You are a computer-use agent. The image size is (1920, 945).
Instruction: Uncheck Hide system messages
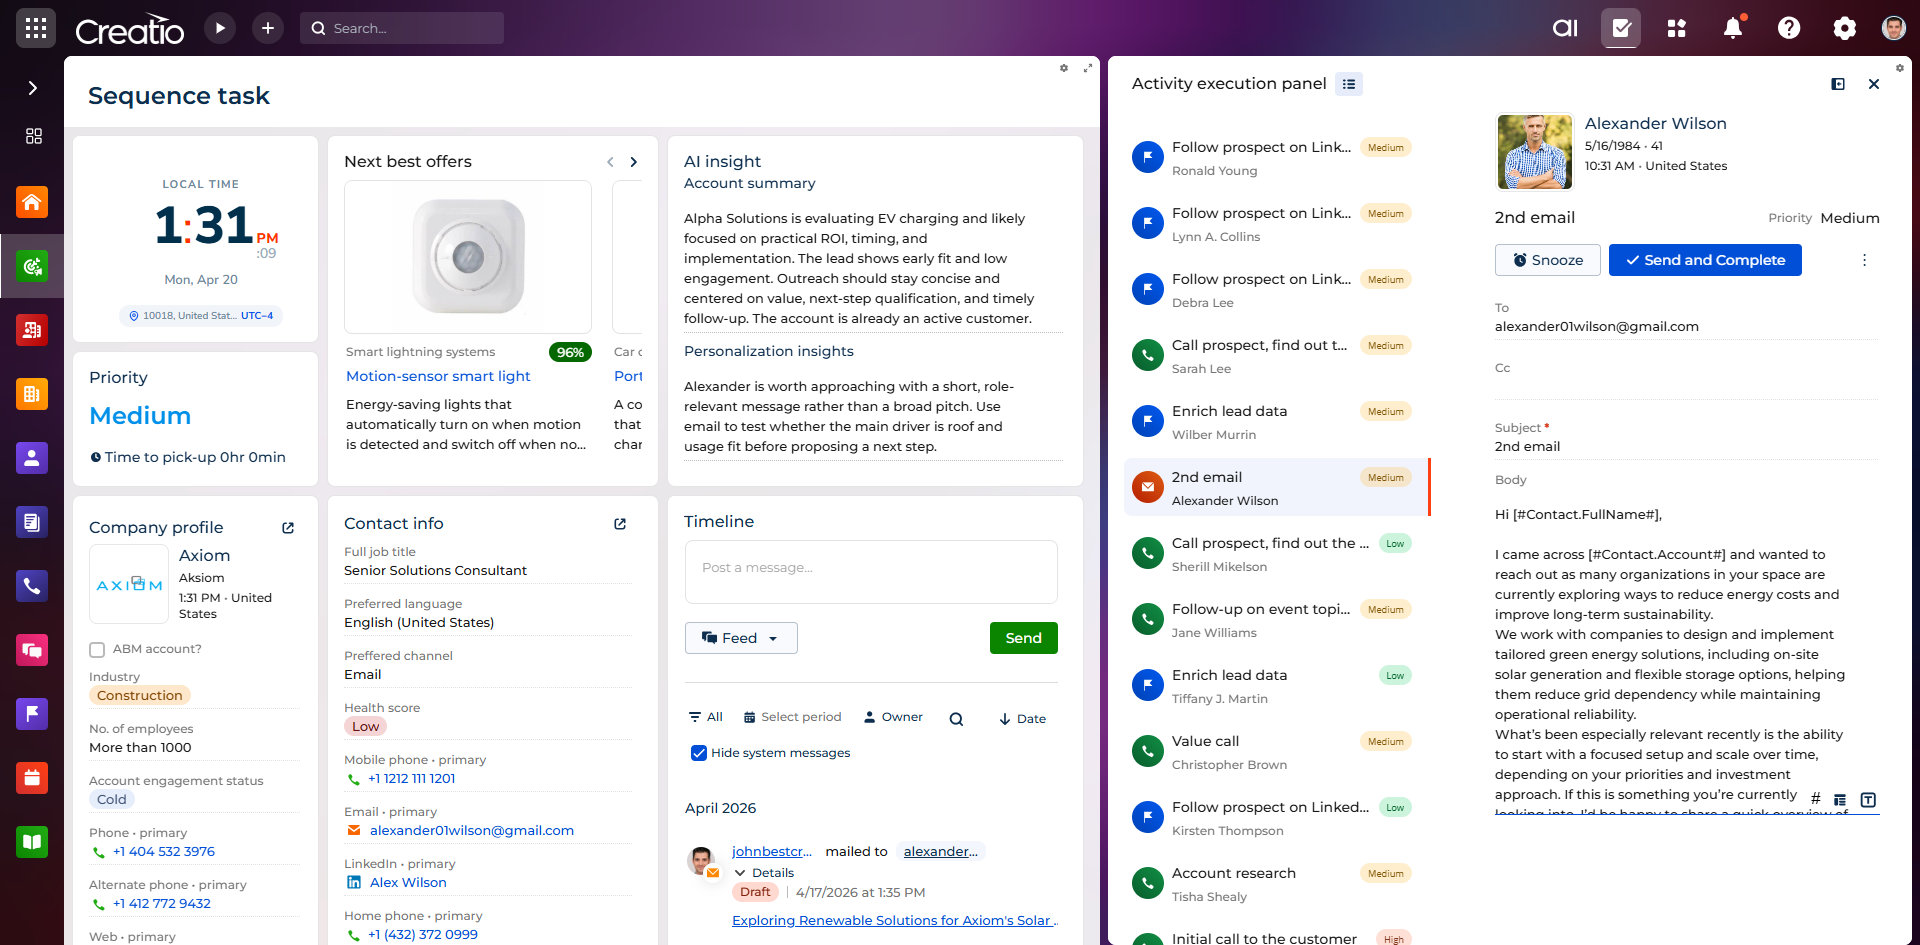699,753
